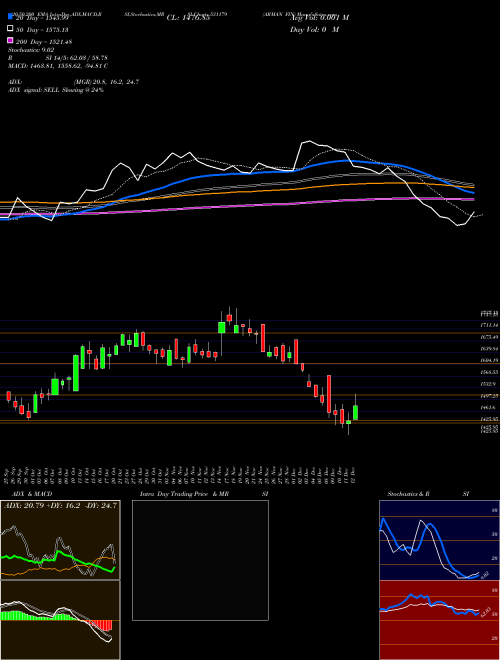Click the magenta 200 Day legend swatch
Viewport: 500px width, 660px height.
[x=10, y=40]
